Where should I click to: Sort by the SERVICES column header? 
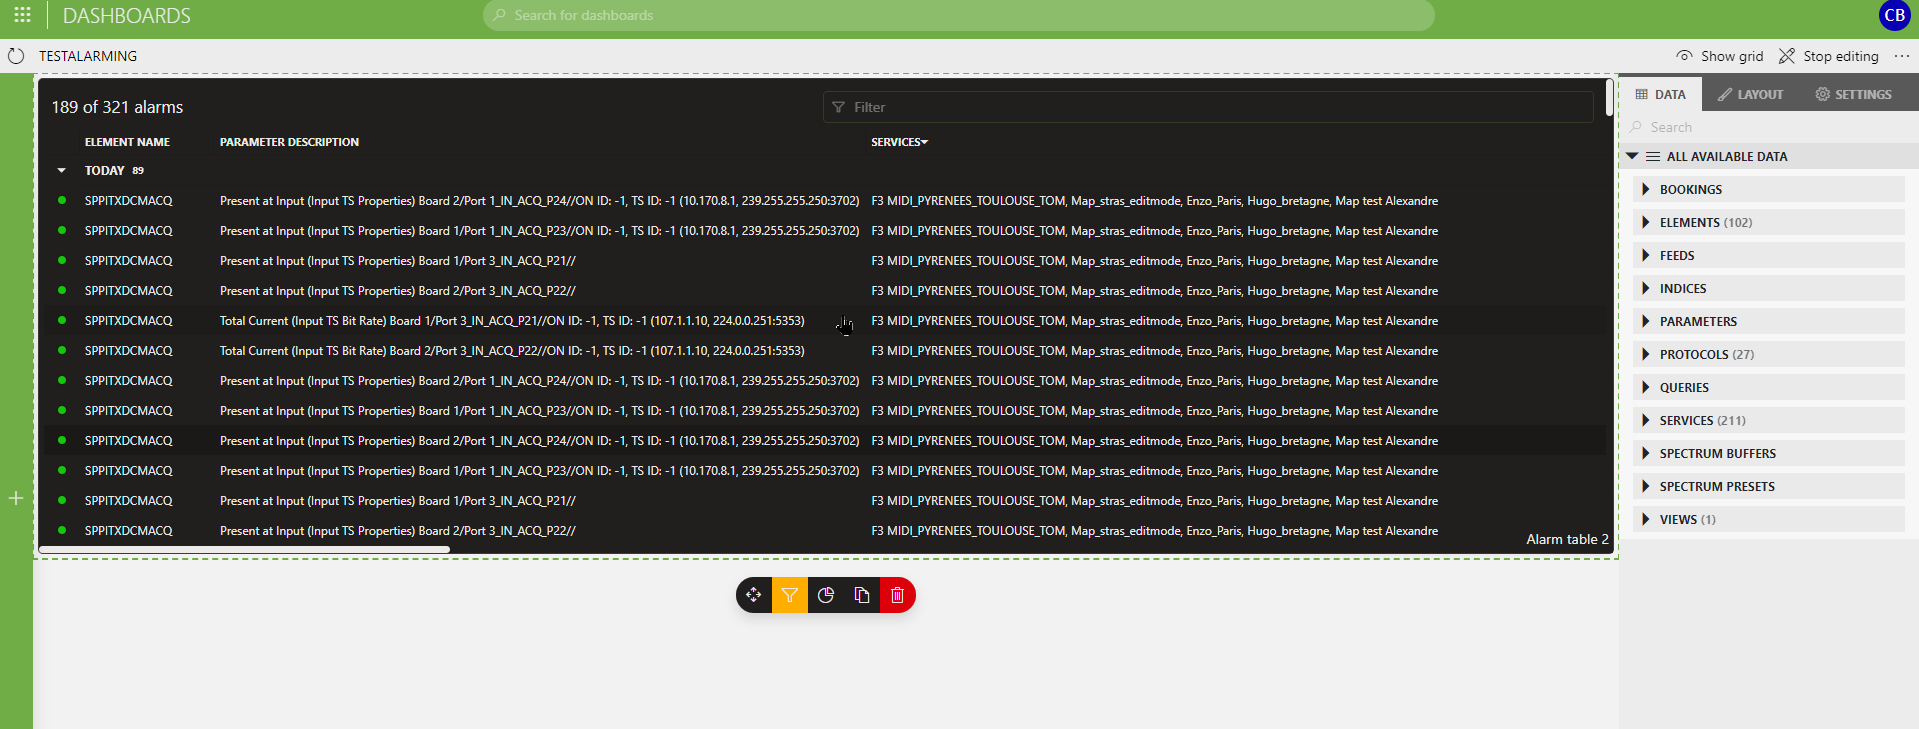[x=899, y=142]
